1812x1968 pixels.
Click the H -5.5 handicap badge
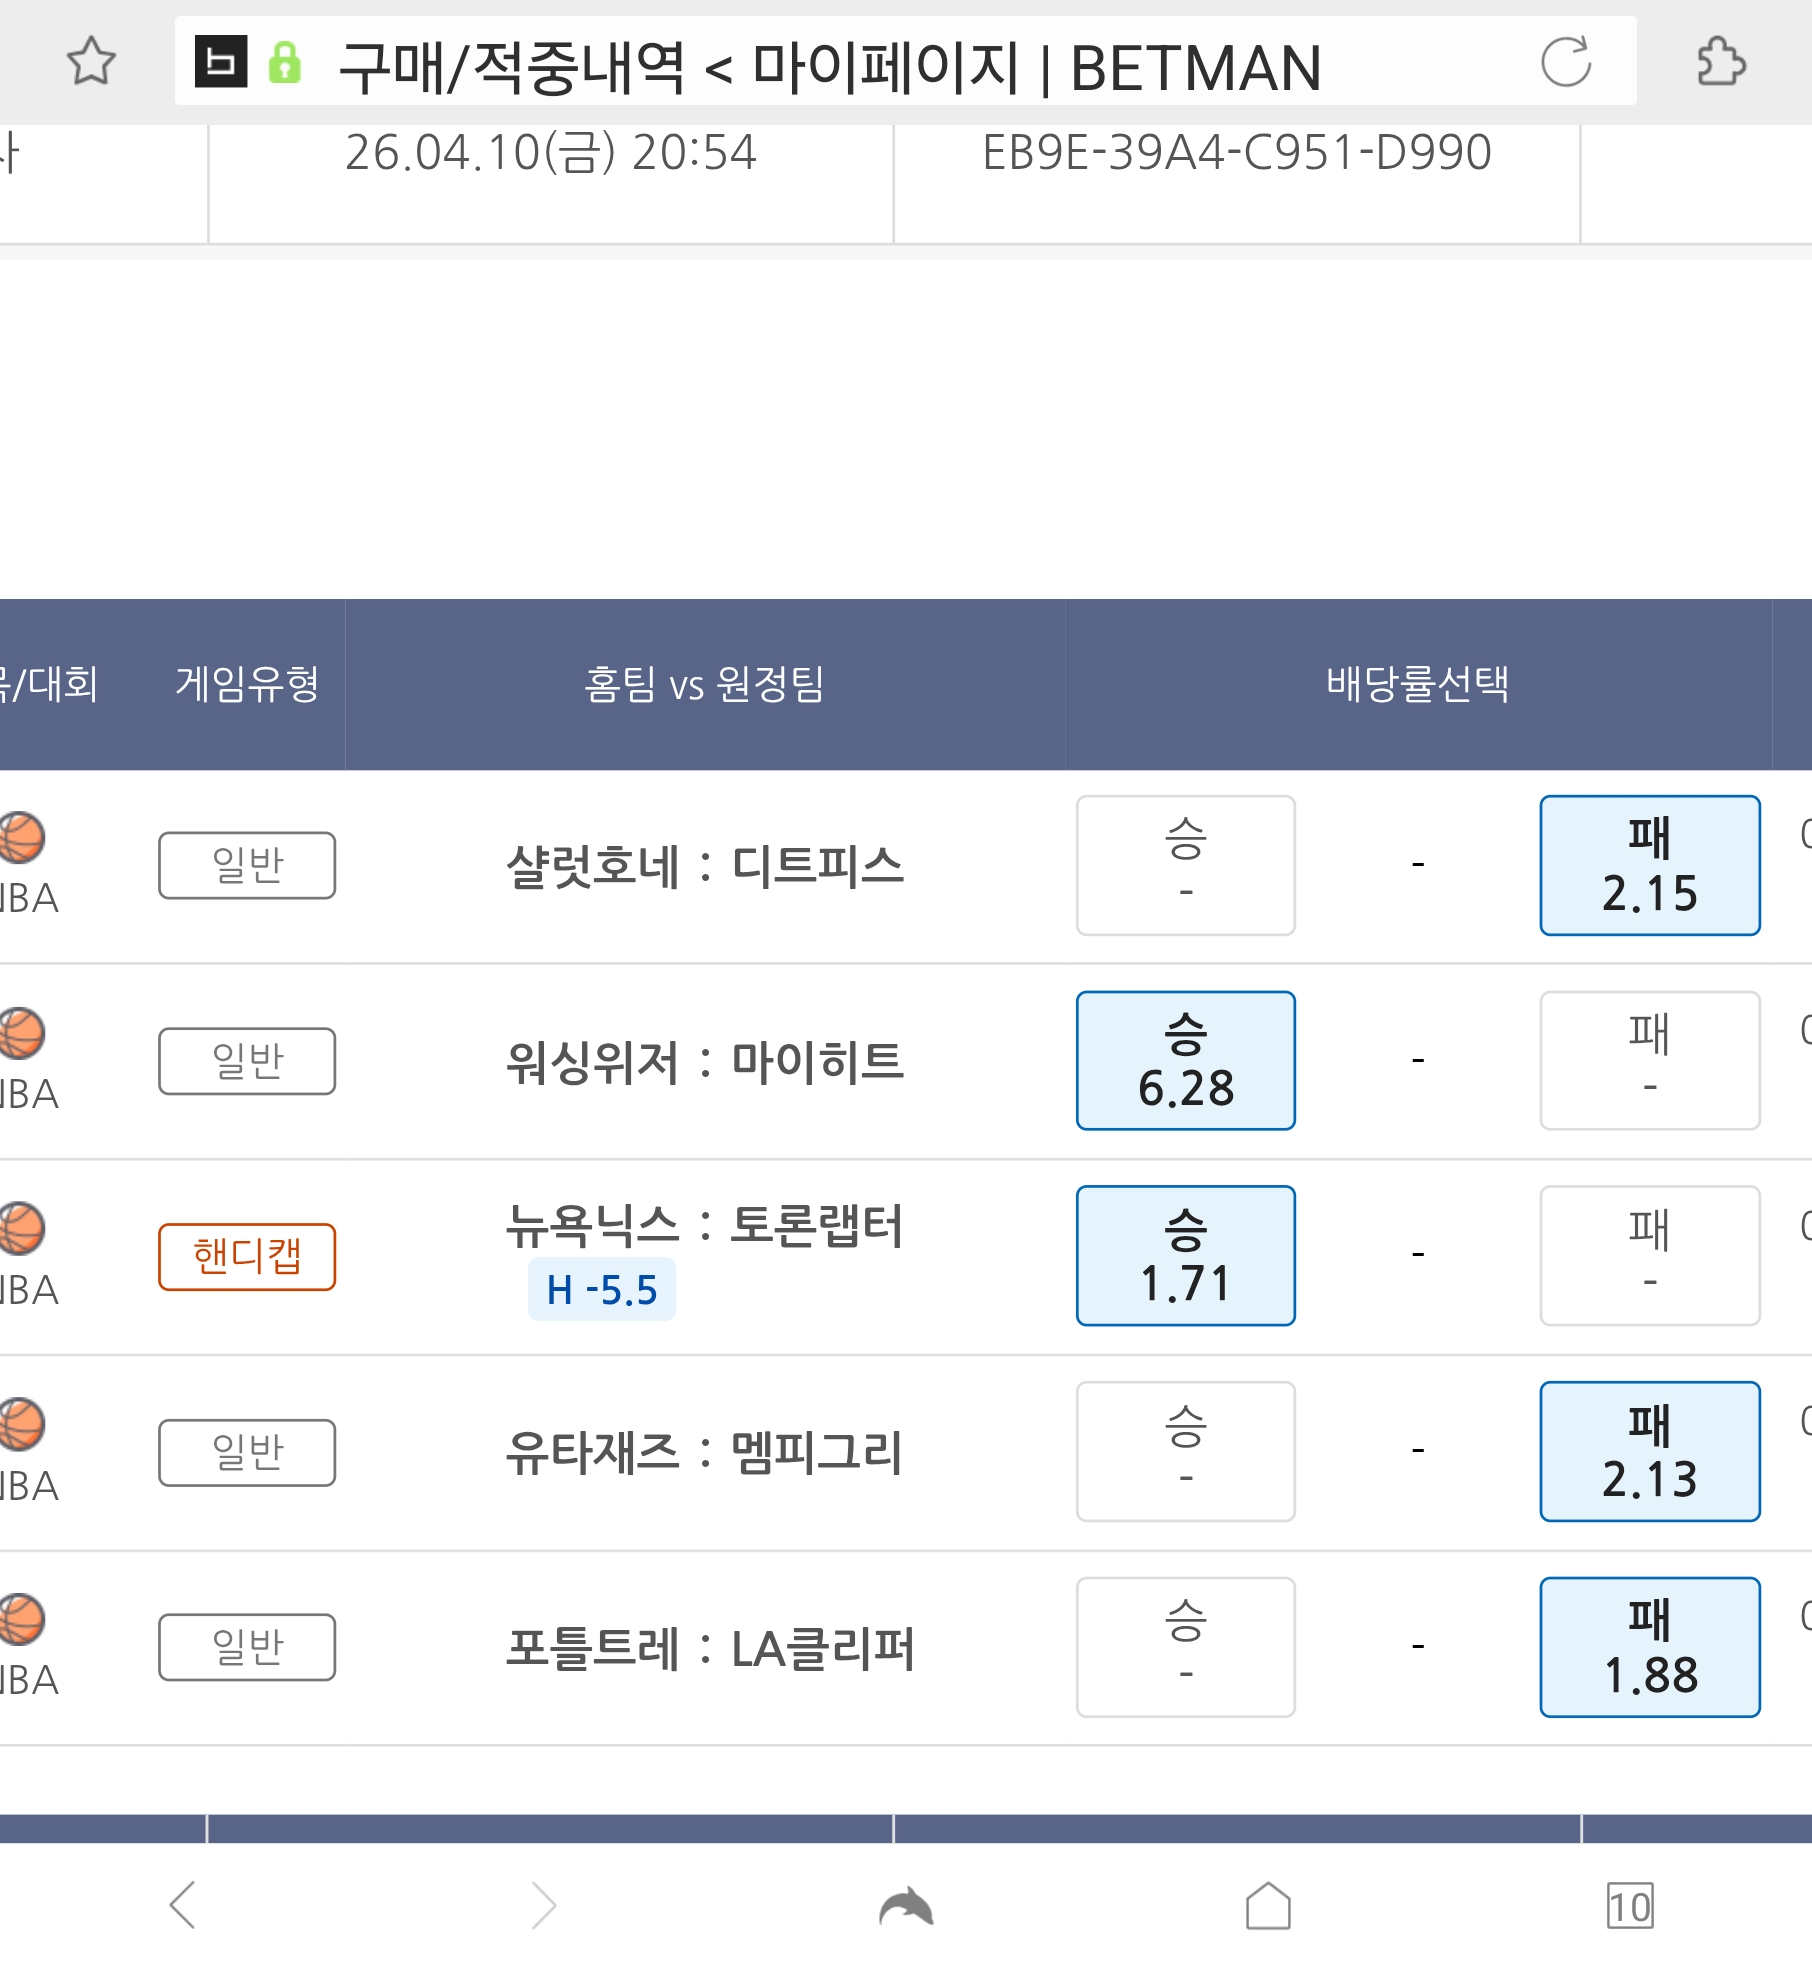point(602,1290)
